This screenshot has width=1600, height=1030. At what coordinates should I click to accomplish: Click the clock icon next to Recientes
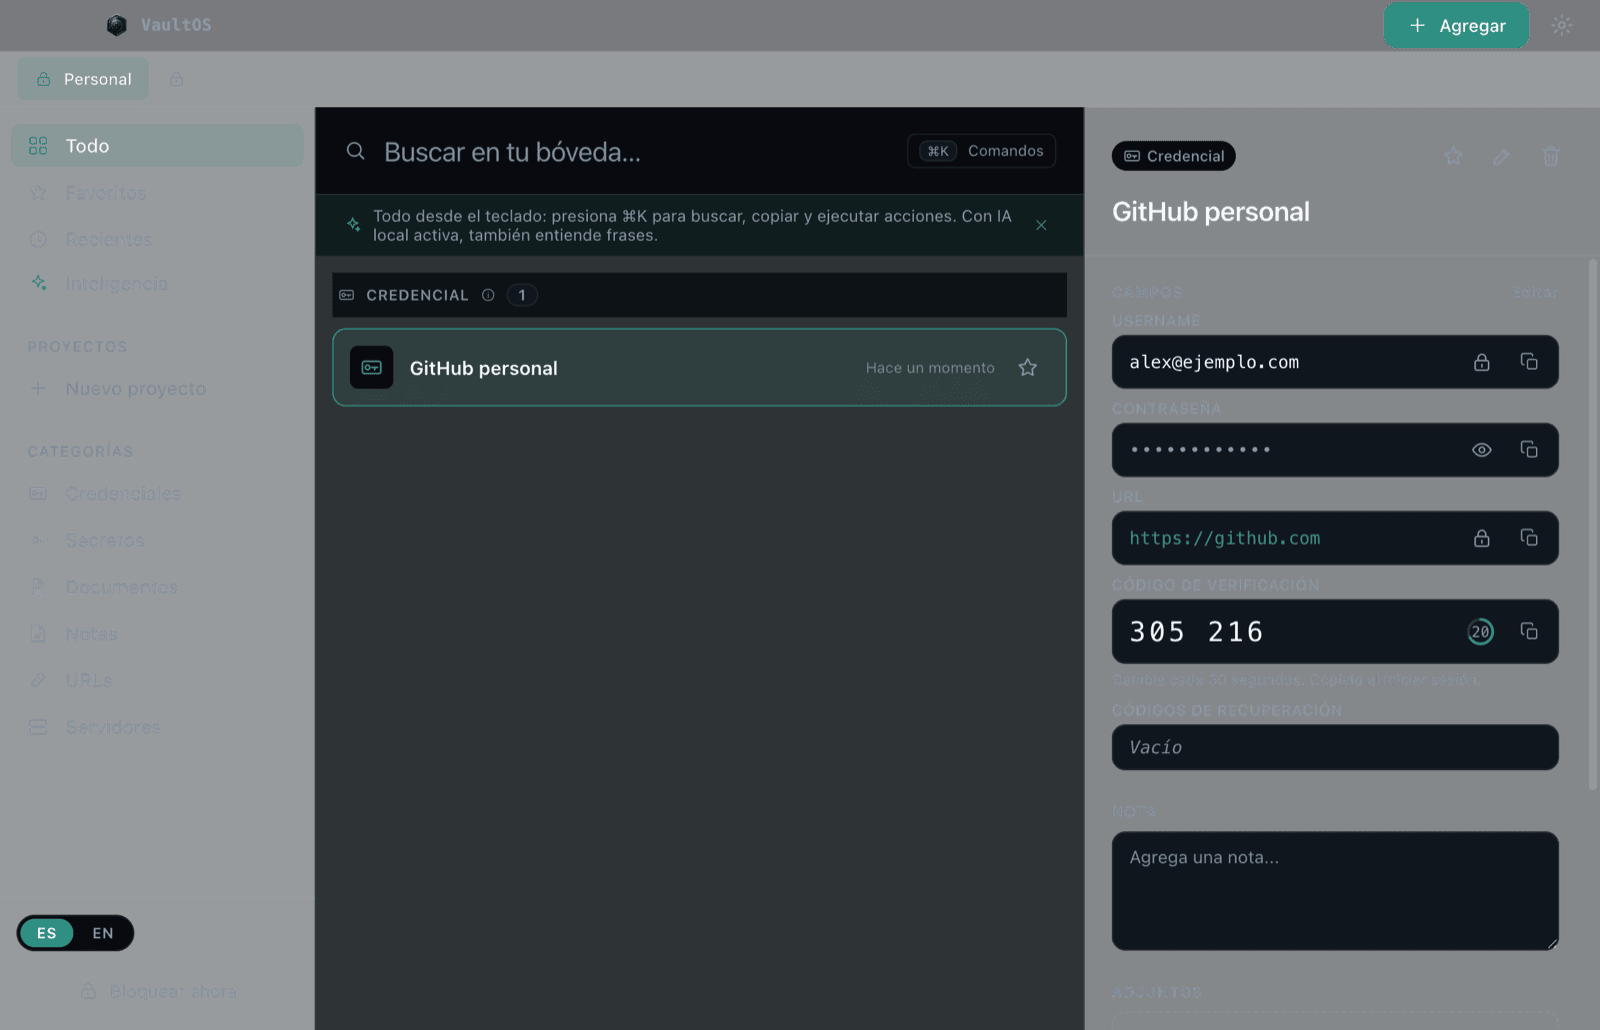[x=38, y=240]
